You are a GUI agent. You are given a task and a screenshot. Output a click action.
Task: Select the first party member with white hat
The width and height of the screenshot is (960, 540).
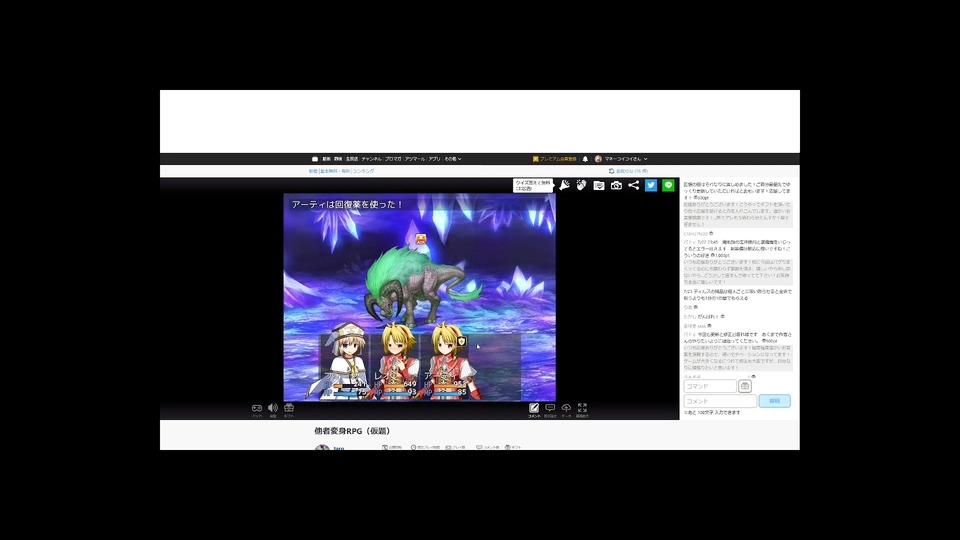(x=345, y=361)
